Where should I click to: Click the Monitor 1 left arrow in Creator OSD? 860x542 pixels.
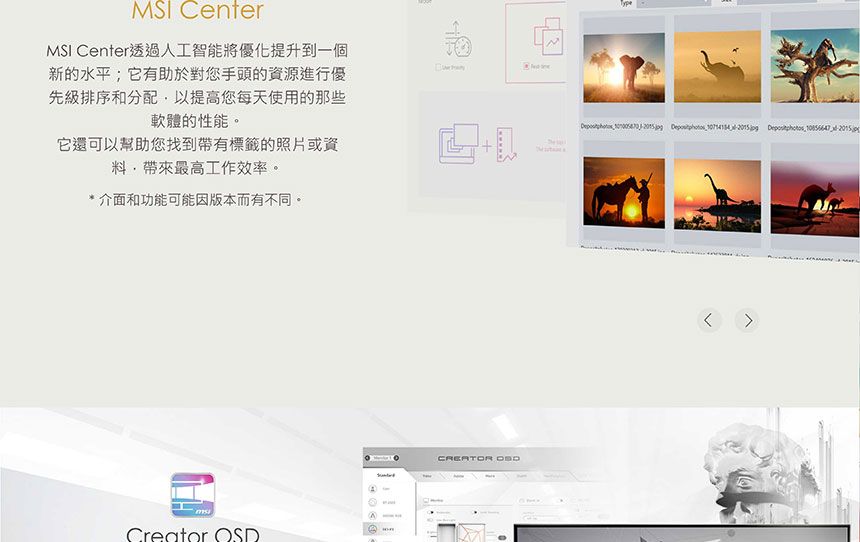(367, 458)
